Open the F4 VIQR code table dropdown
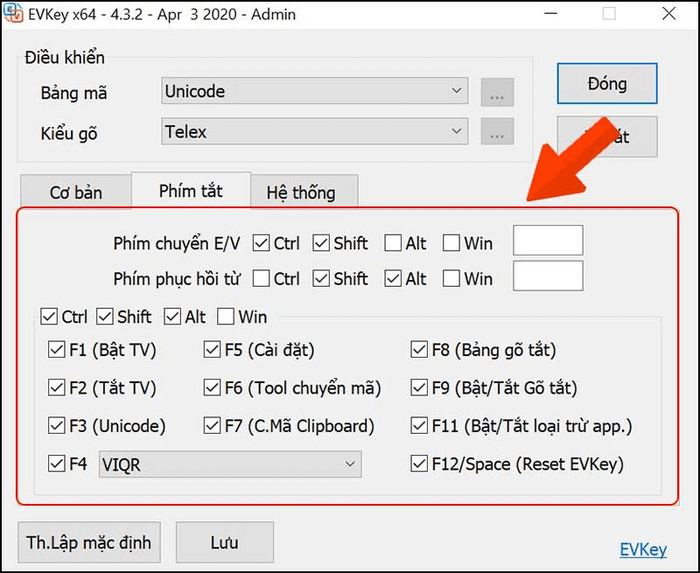 click(230, 464)
